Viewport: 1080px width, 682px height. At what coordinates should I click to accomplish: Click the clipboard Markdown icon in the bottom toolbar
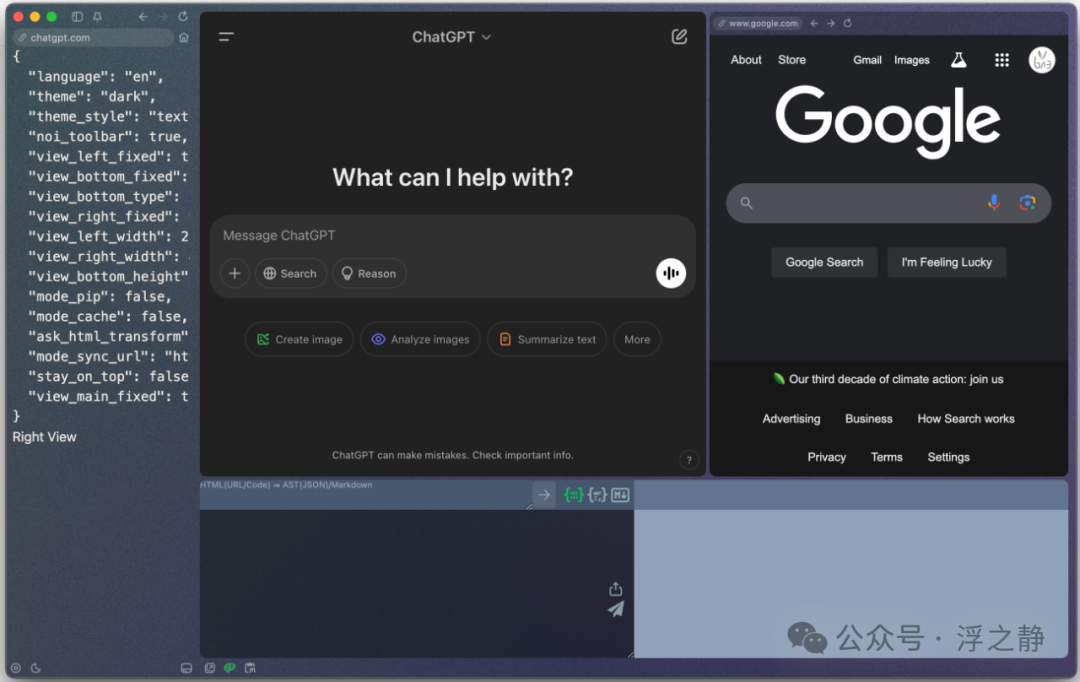(250, 668)
